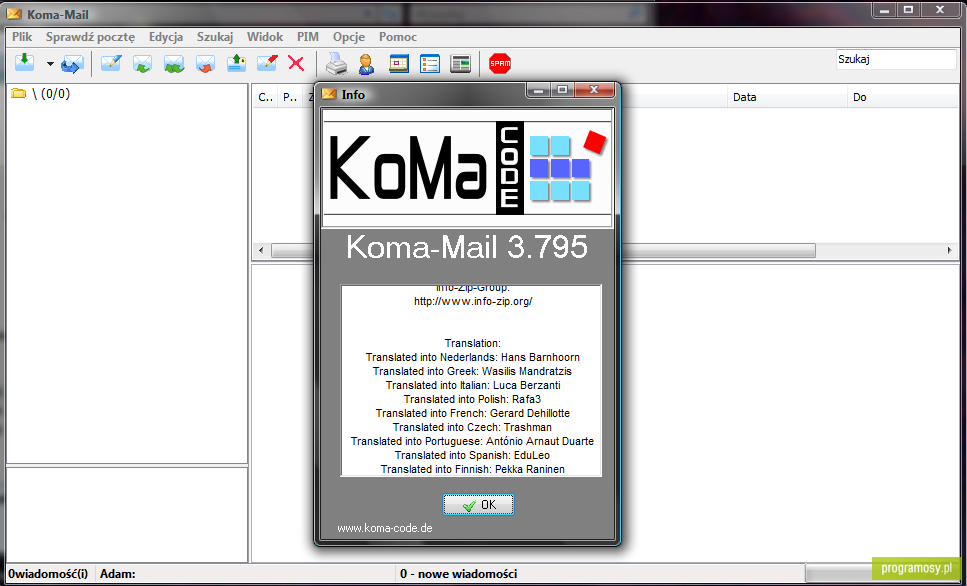This screenshot has width=967, height=586.
Task: Reply using the single green arrow envelope
Action: (x=142, y=64)
